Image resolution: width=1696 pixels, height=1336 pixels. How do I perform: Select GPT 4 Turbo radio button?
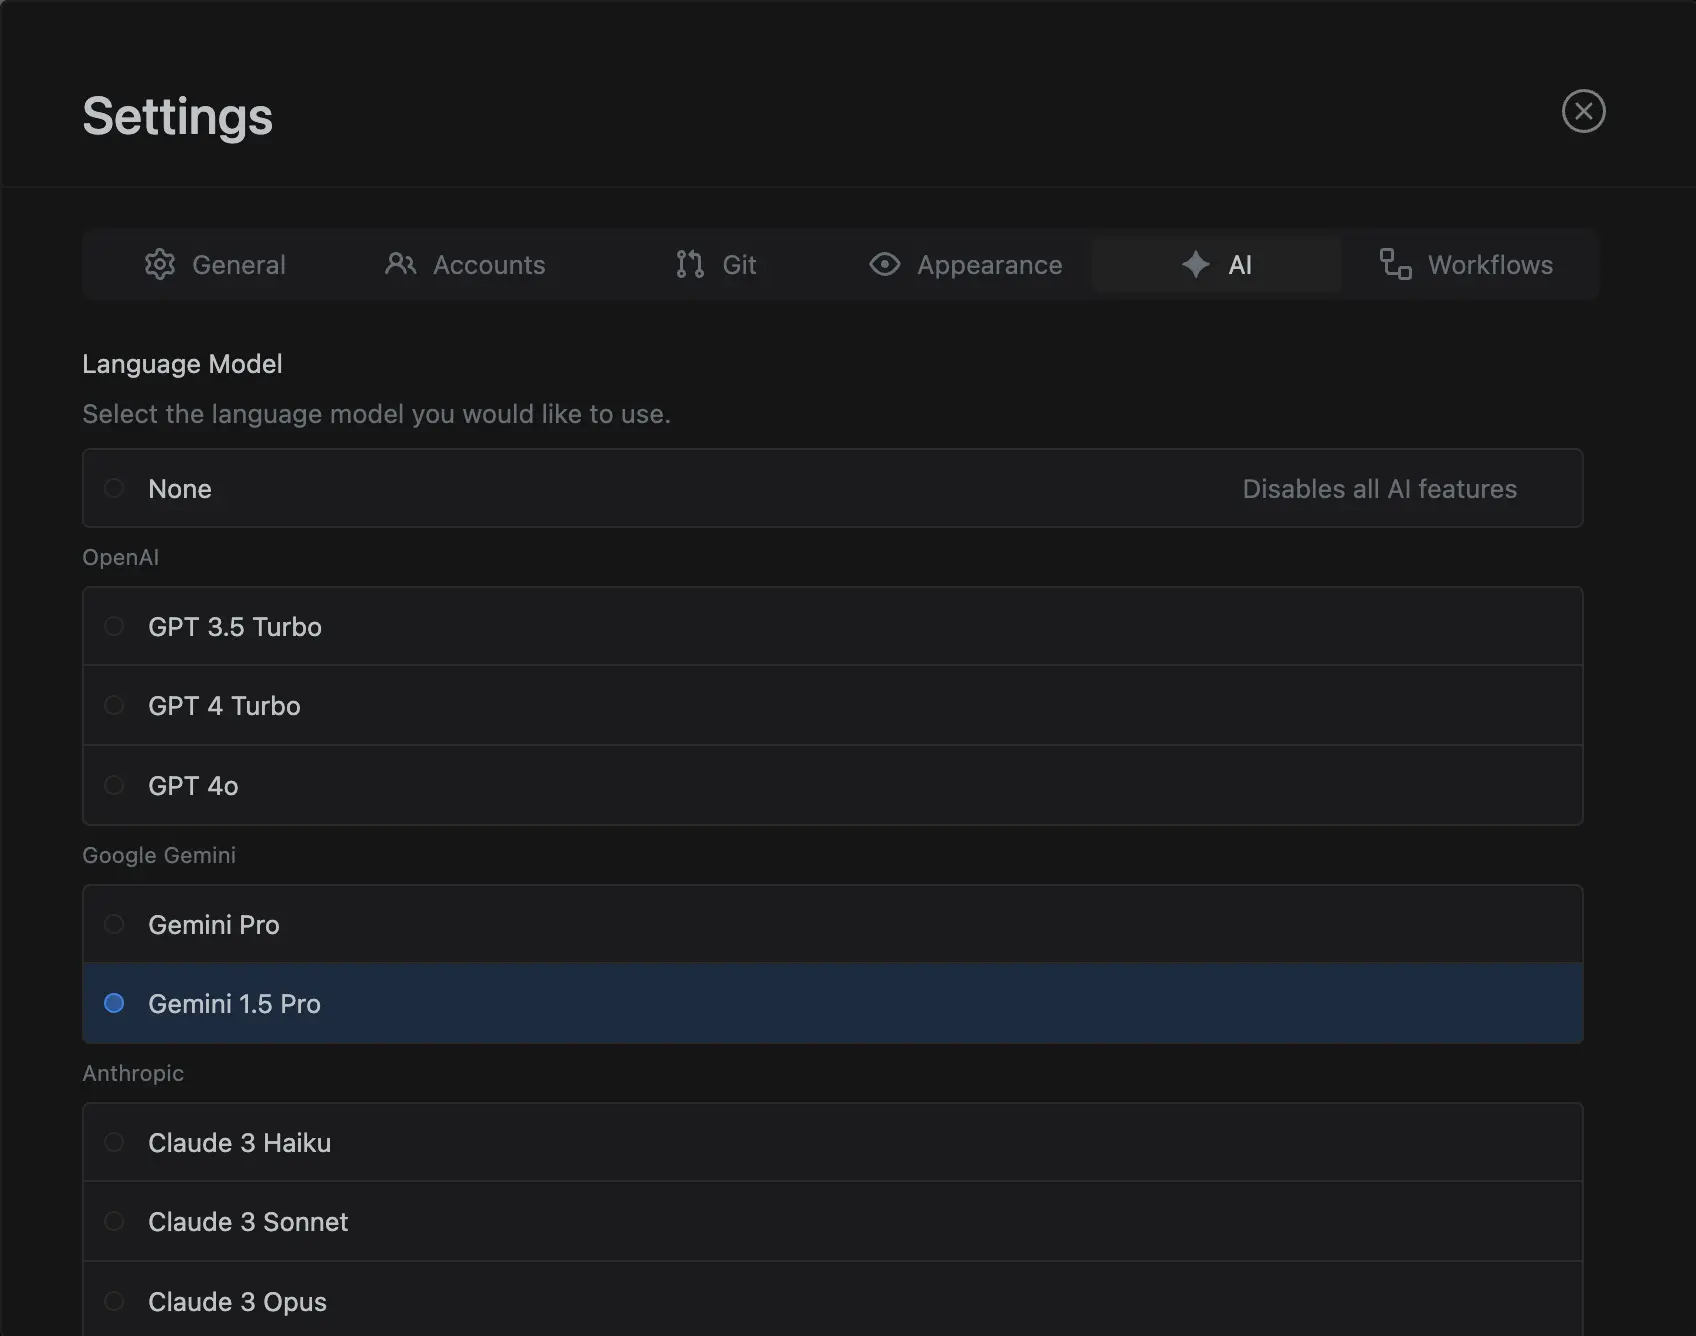point(114,705)
